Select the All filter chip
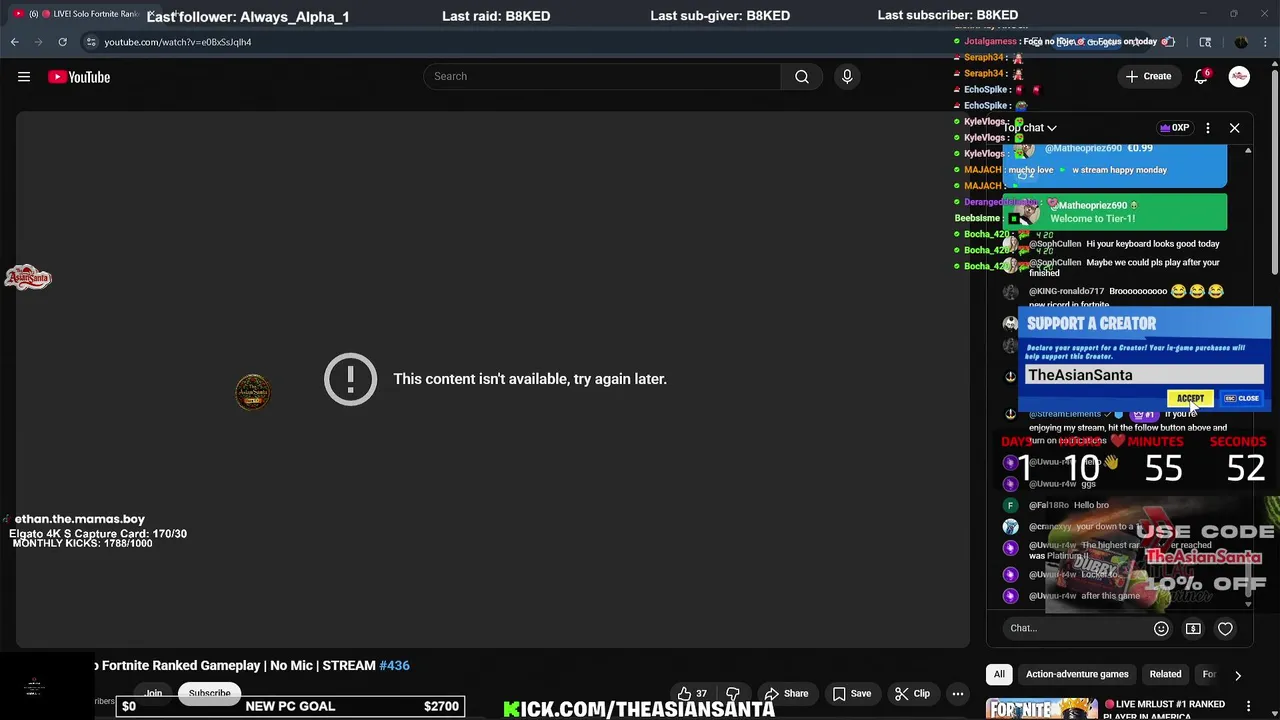The height and width of the screenshot is (720, 1280). [x=999, y=674]
